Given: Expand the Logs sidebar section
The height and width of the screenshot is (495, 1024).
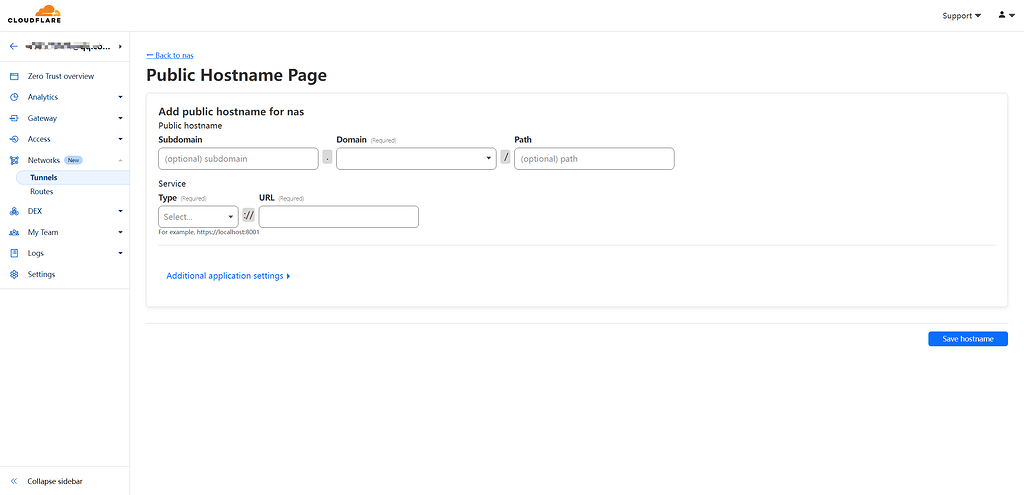Looking at the screenshot, I should [x=120, y=253].
